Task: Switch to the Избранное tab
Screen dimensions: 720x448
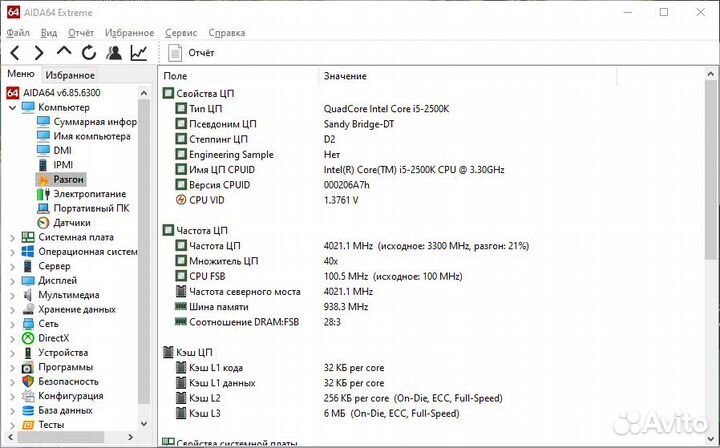Action: coord(70,75)
